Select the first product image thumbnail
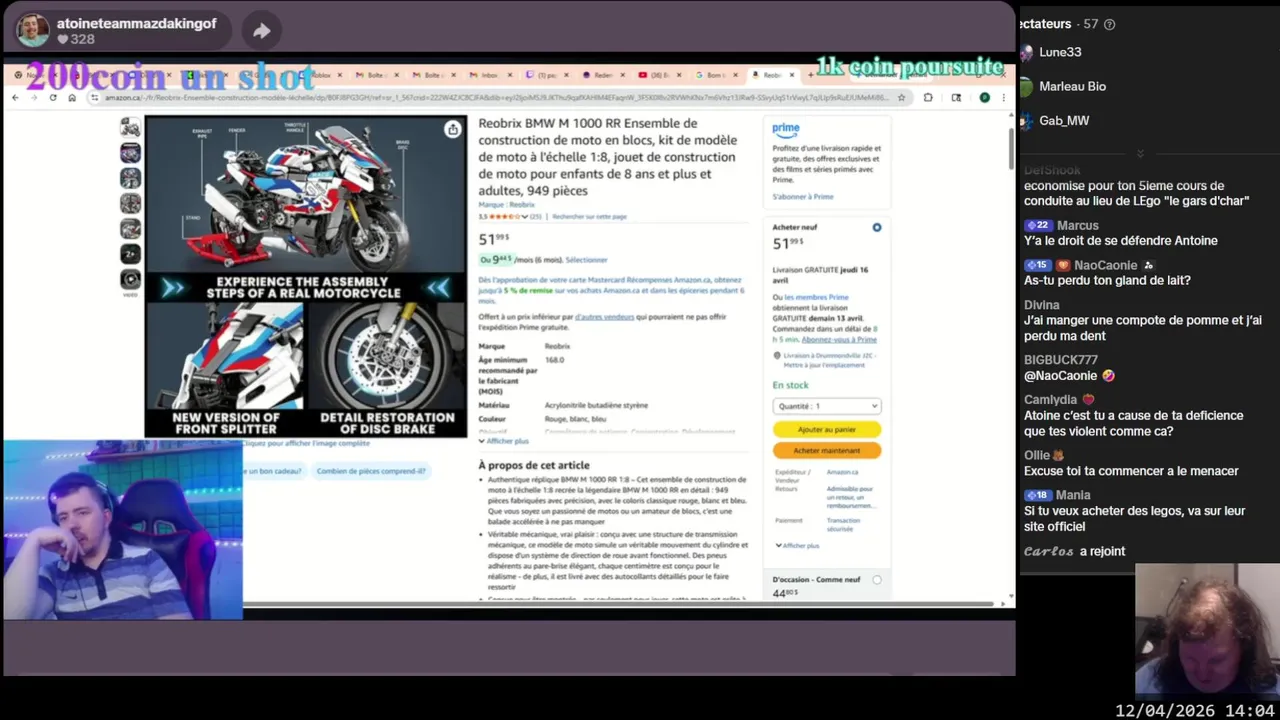This screenshot has height=720, width=1280. (130, 127)
